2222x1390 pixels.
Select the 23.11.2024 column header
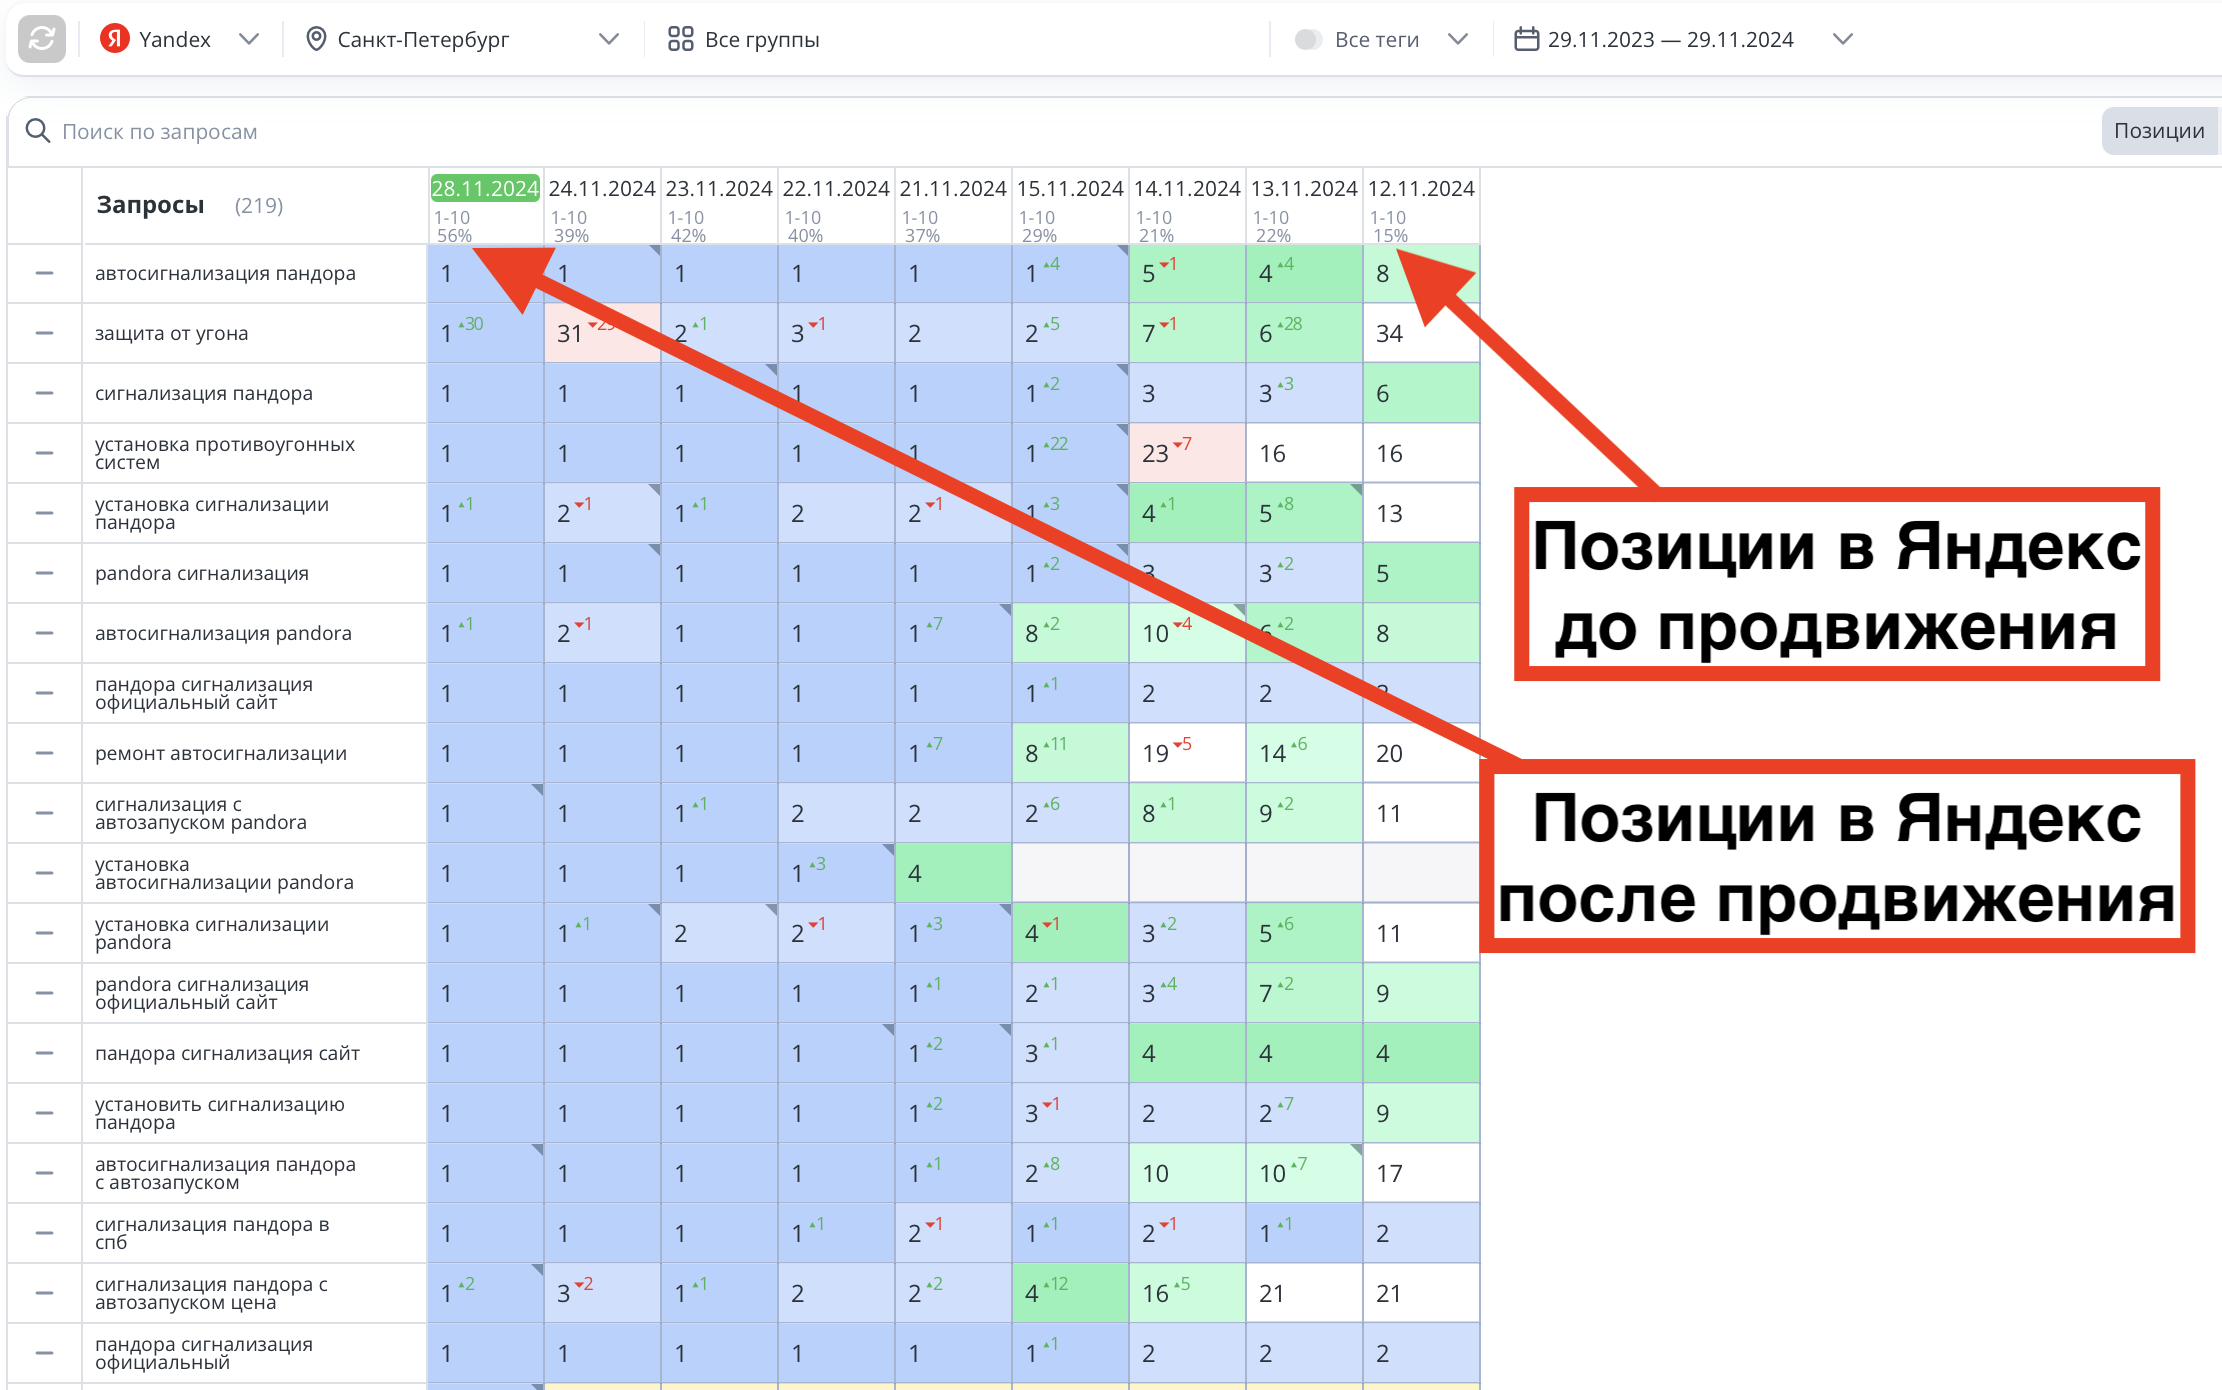(x=719, y=188)
